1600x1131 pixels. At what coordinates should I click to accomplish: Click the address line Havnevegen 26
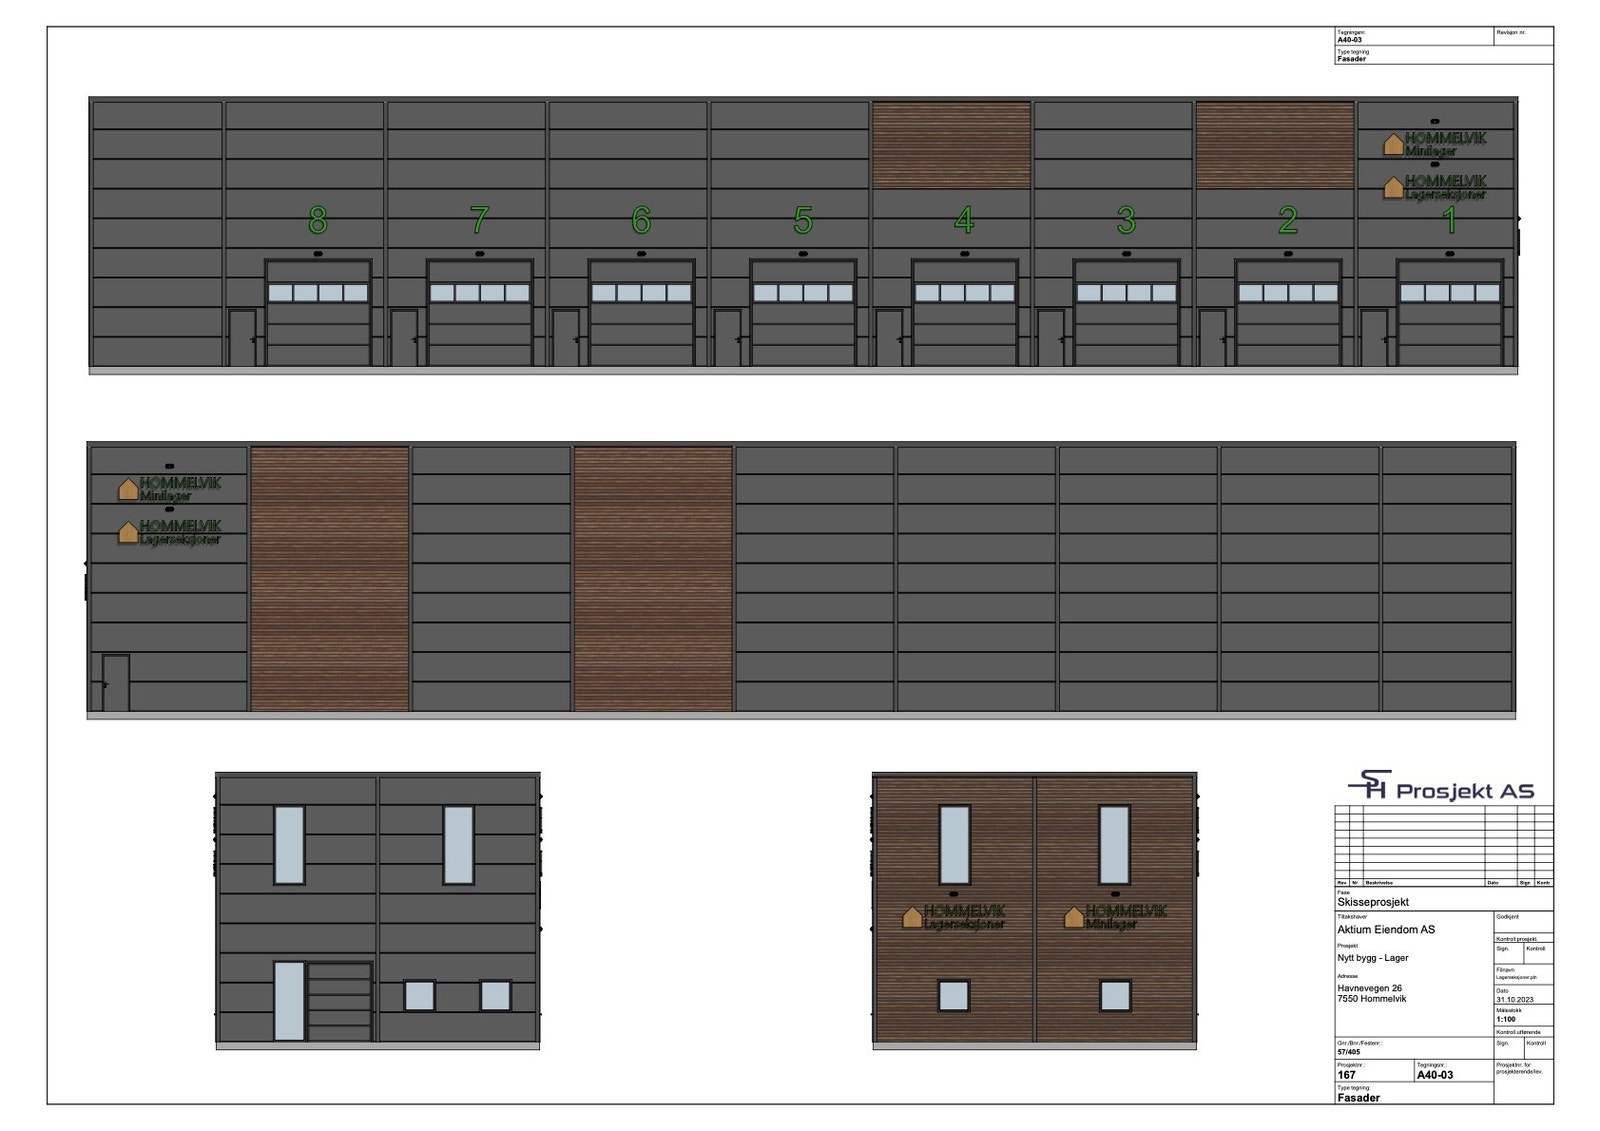1370,988
